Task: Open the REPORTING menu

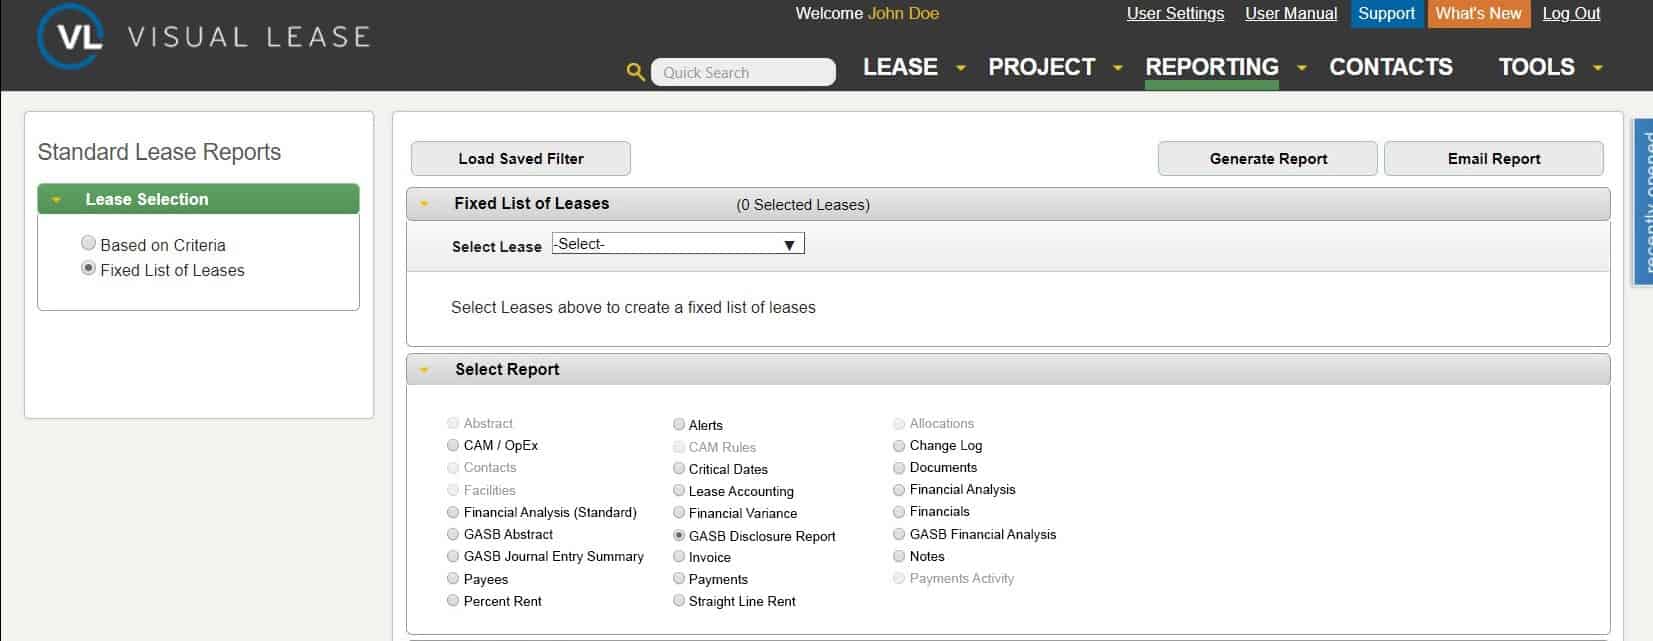Action: pos(1212,67)
